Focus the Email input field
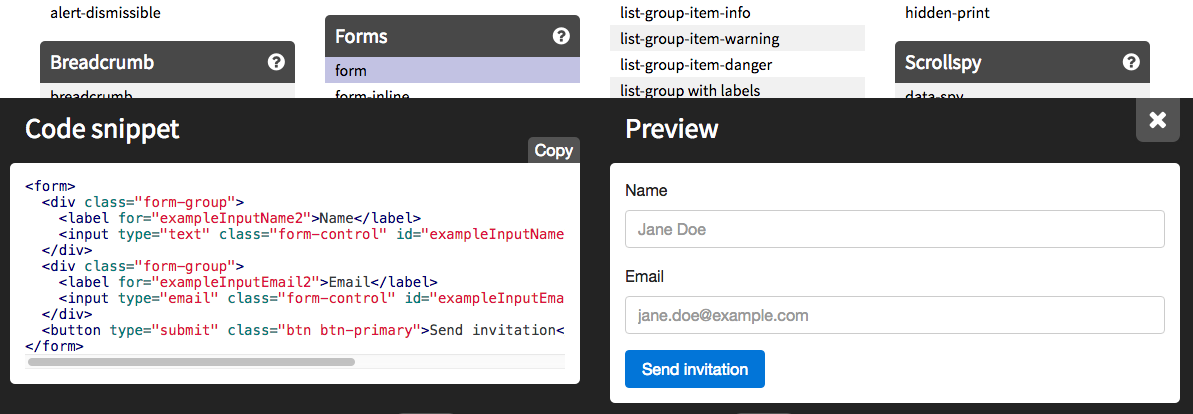This screenshot has width=1193, height=414. coord(894,315)
